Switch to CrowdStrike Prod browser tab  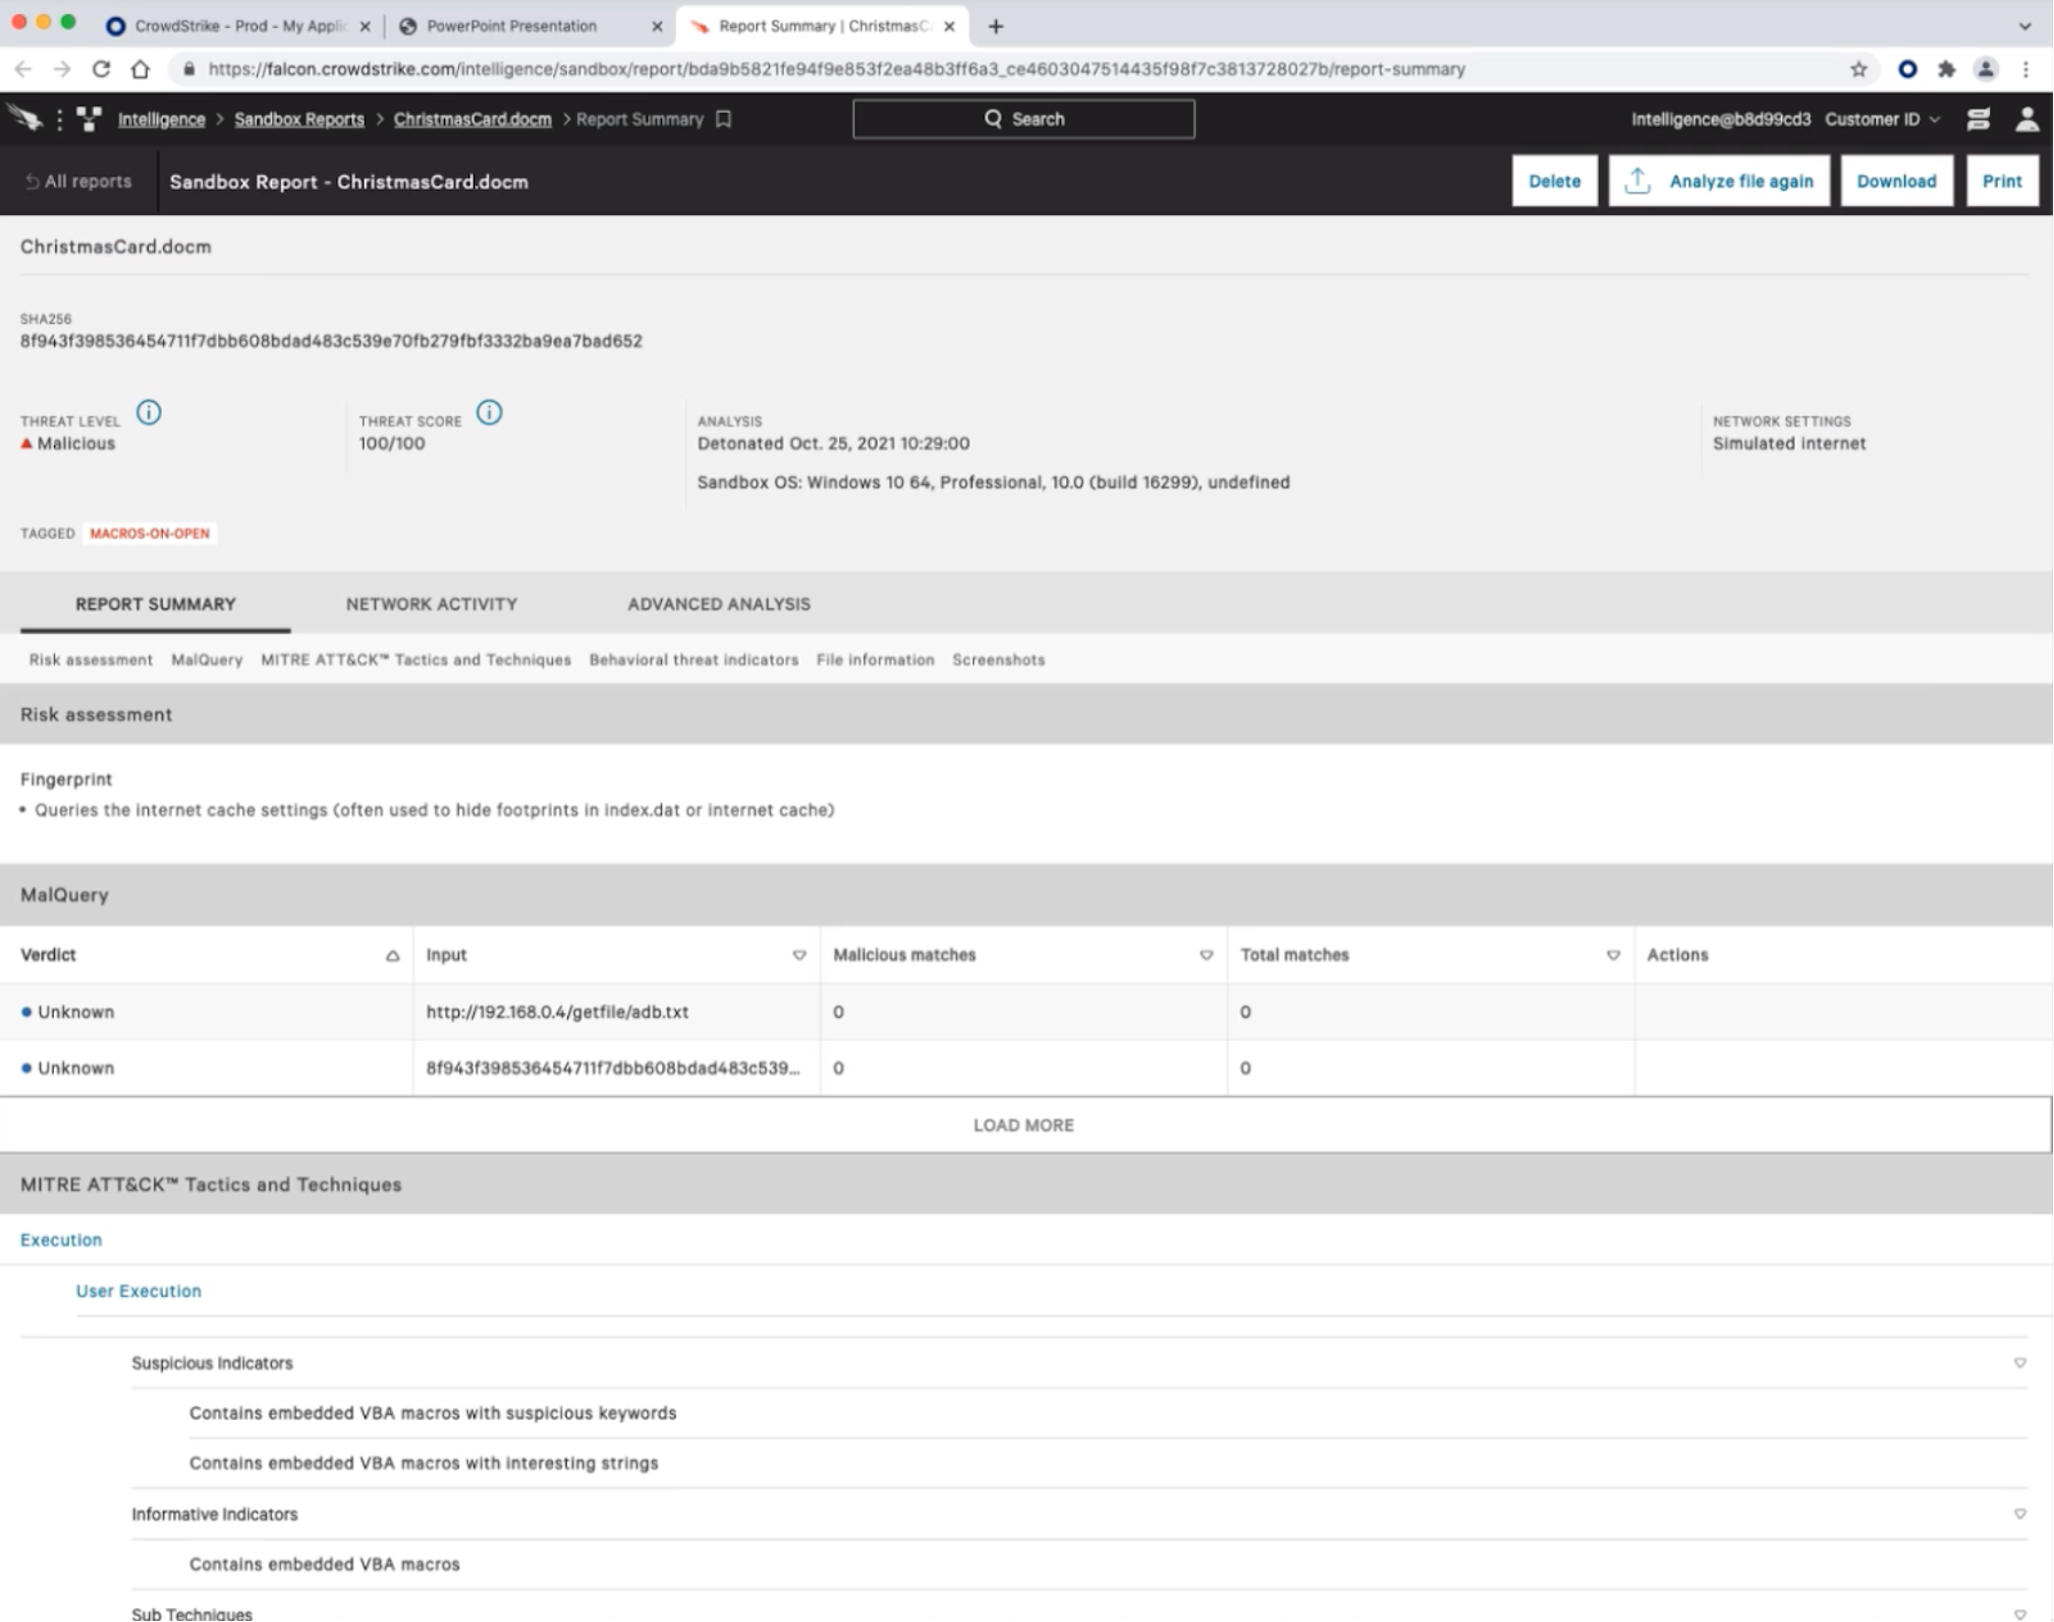click(x=240, y=27)
